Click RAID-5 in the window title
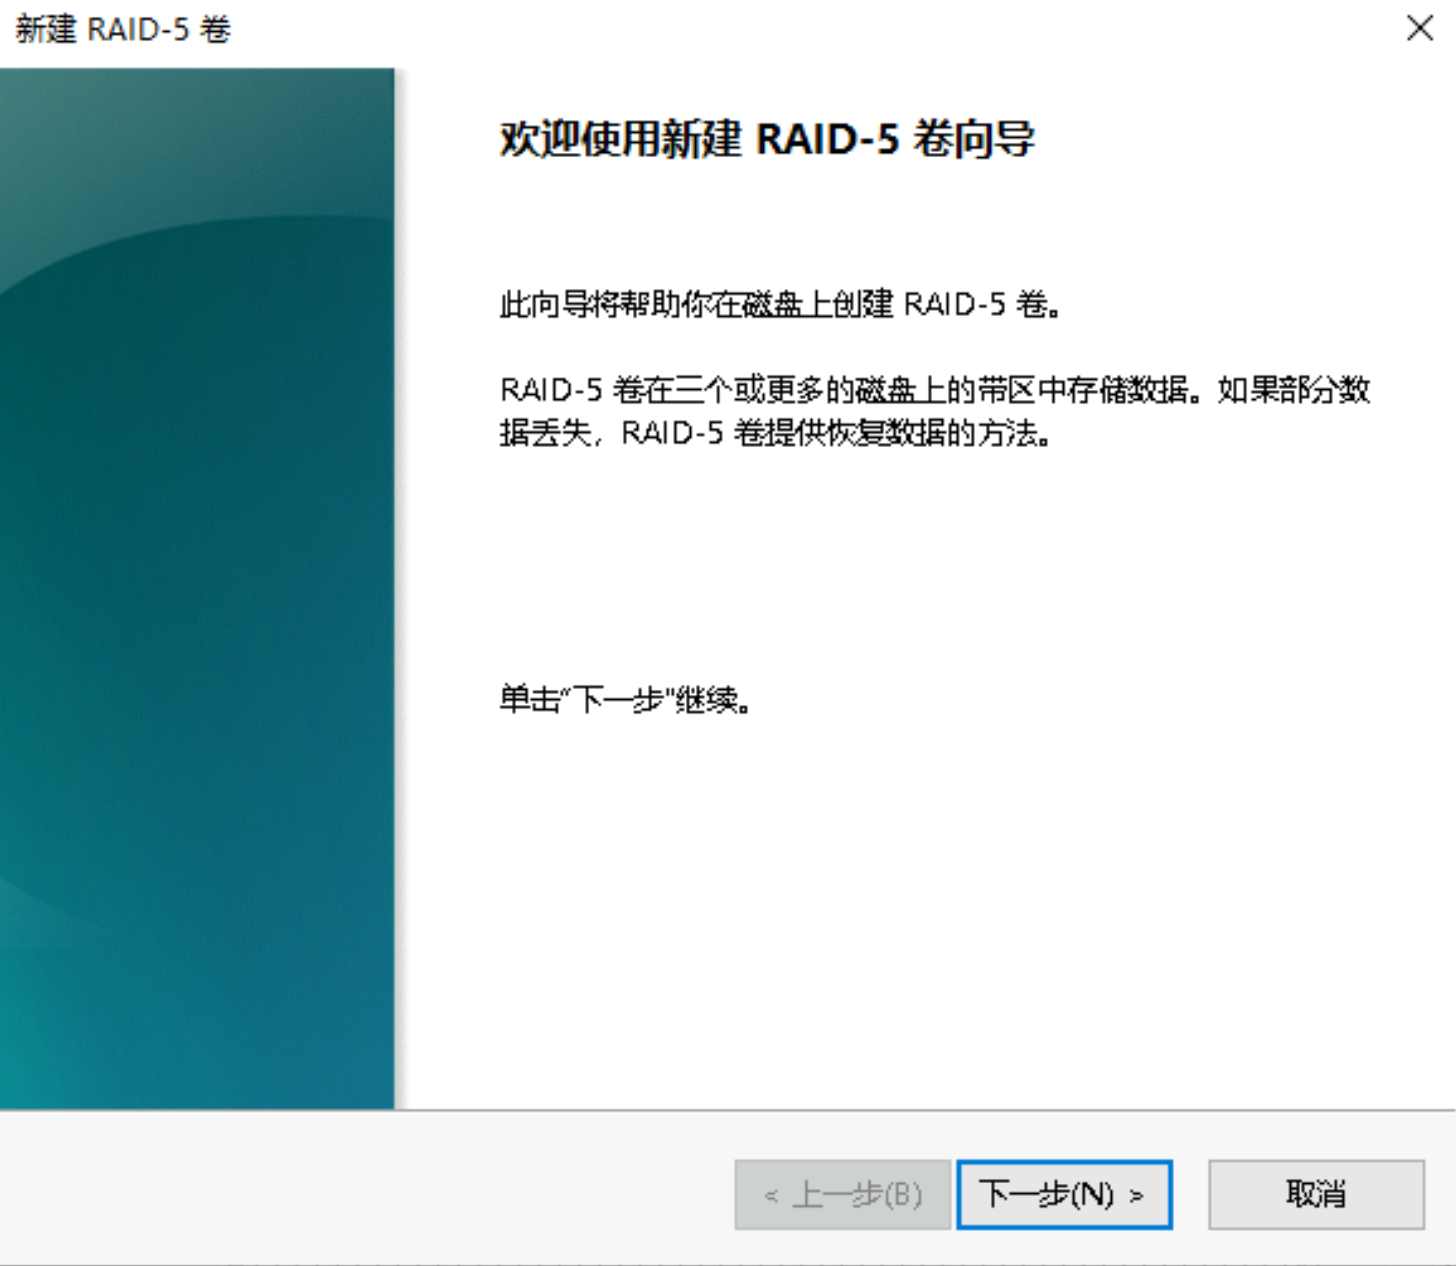Screen dimensions: 1456x1266 (138, 29)
